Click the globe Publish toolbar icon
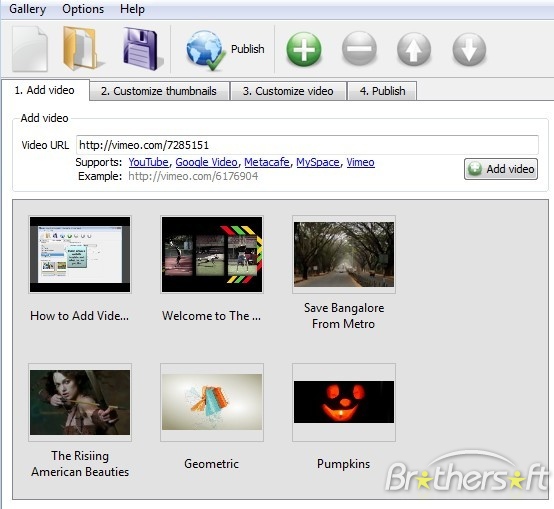554x509 pixels. (206, 50)
